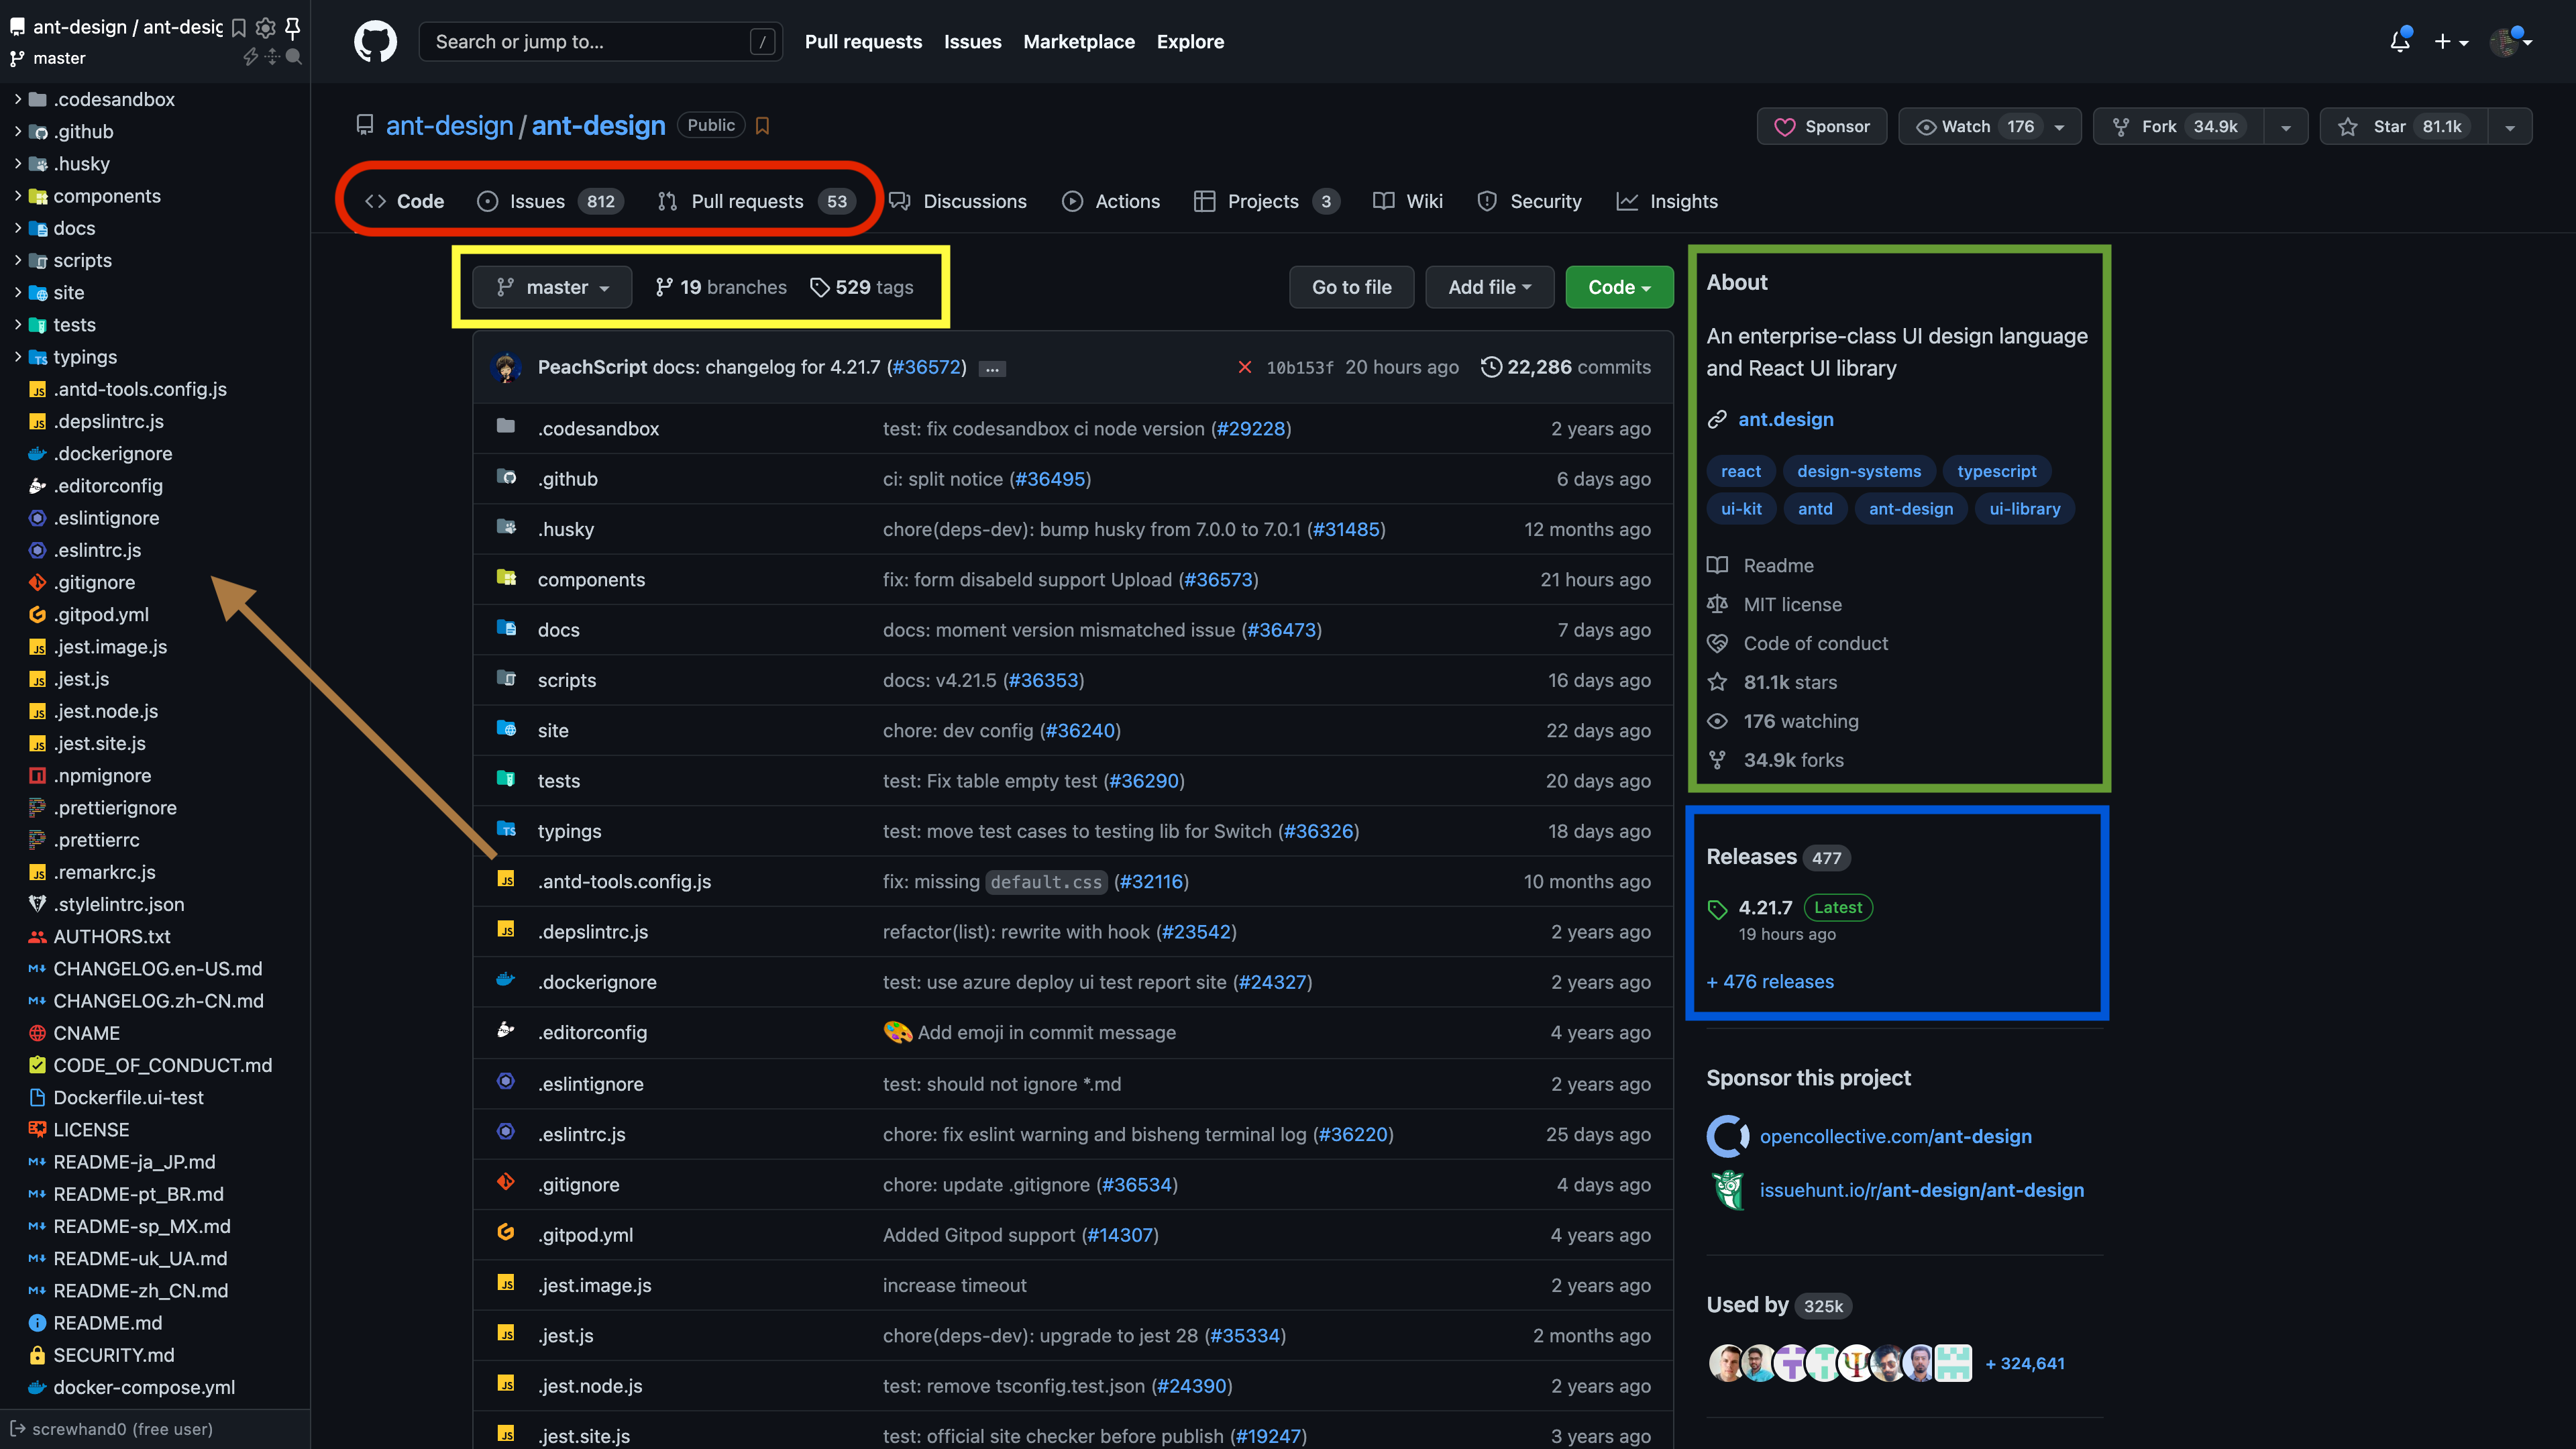2576x1449 pixels.
Task: Open the master branch dropdown
Action: [553, 287]
